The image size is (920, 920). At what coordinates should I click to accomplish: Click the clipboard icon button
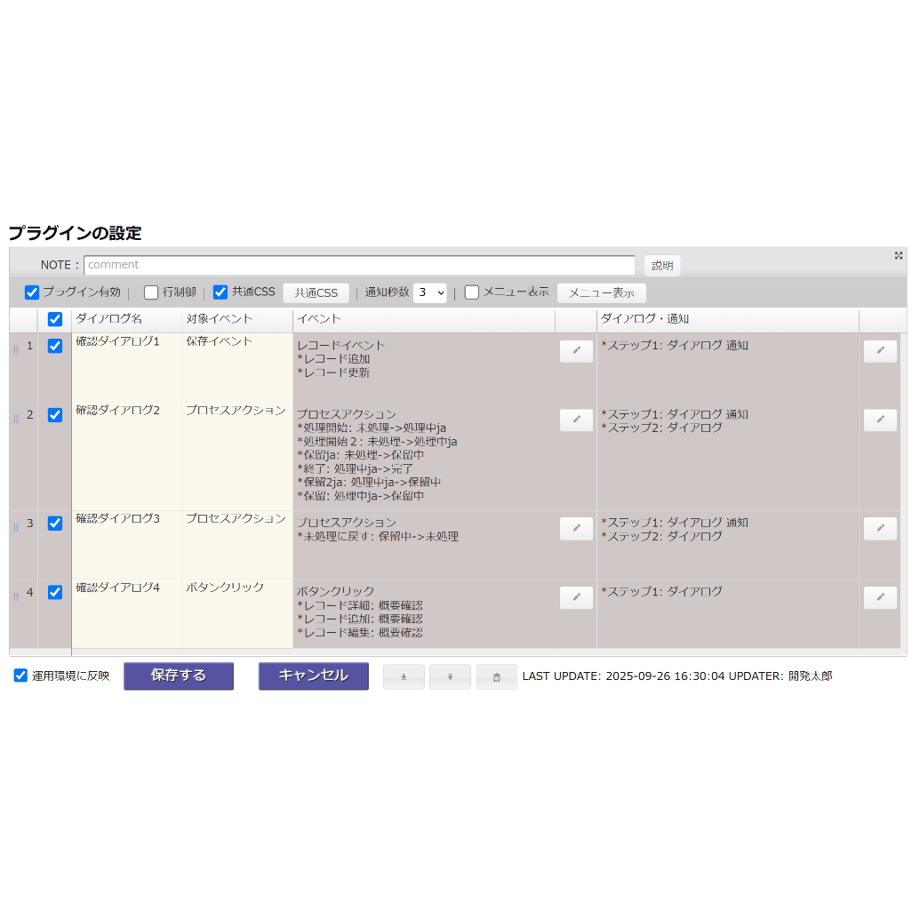496,677
